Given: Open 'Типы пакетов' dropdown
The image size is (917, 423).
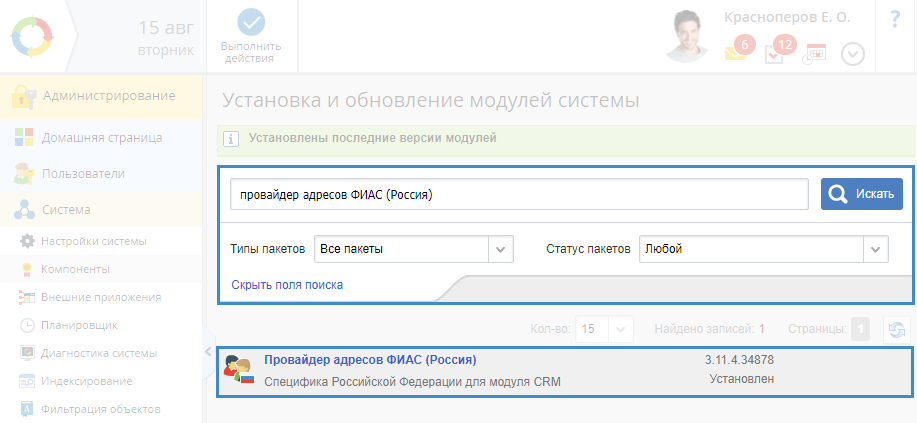Looking at the screenshot, I should point(500,249).
